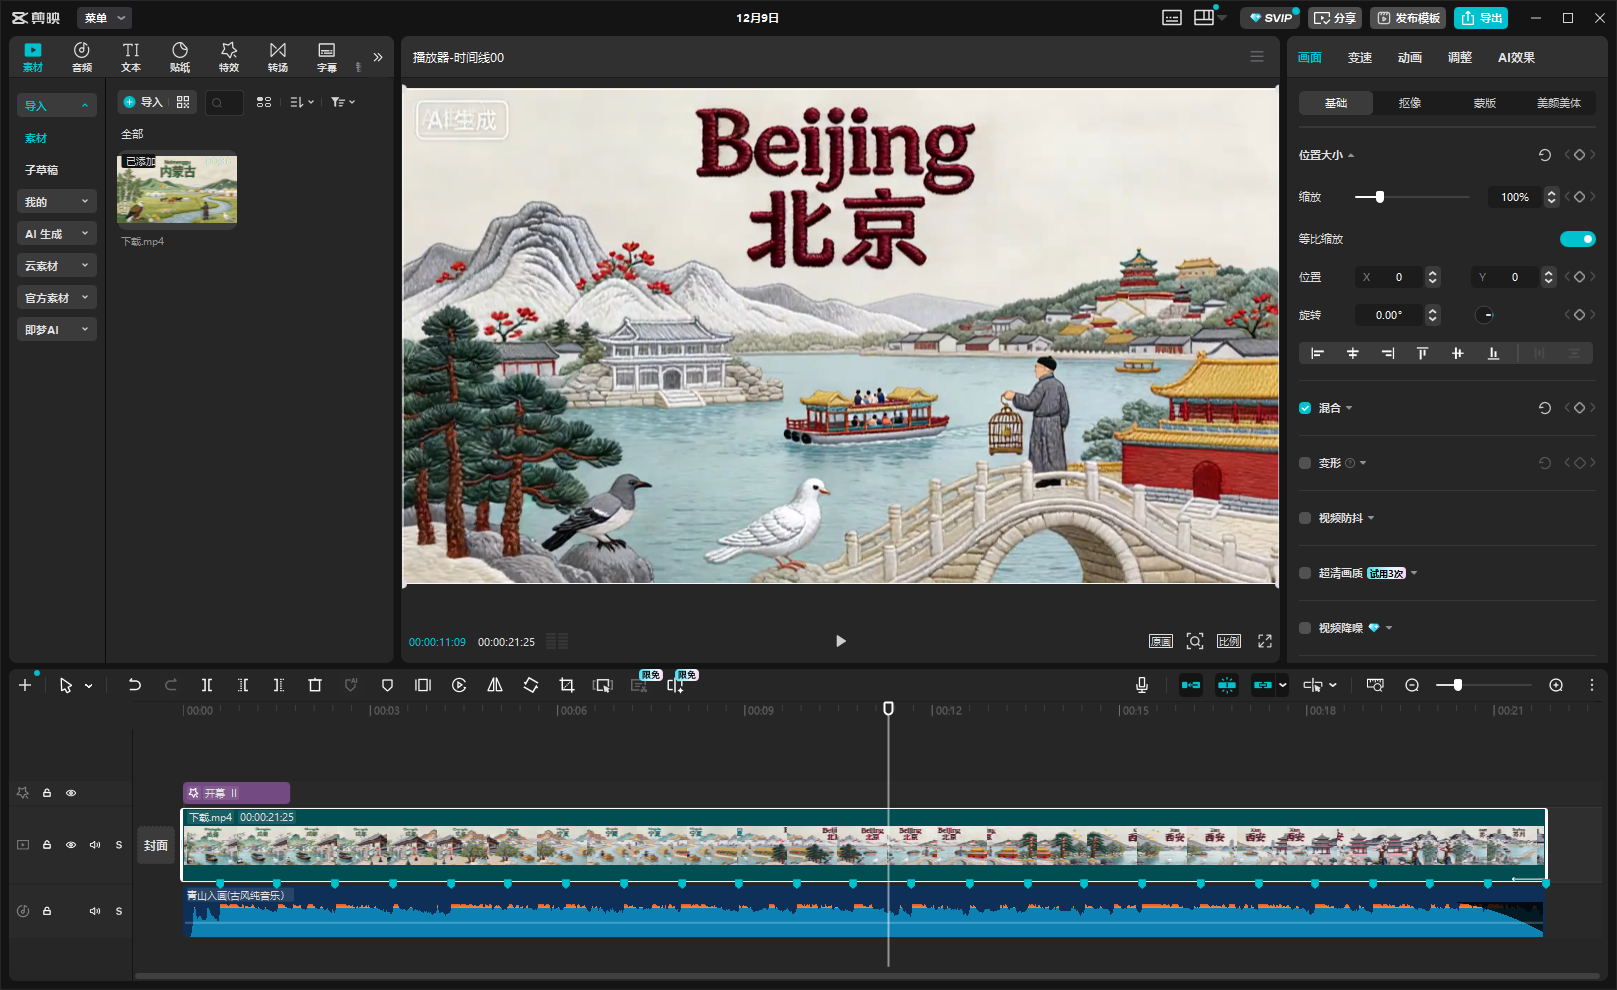
Task: Hide the main video track with eye icon
Action: click(71, 845)
